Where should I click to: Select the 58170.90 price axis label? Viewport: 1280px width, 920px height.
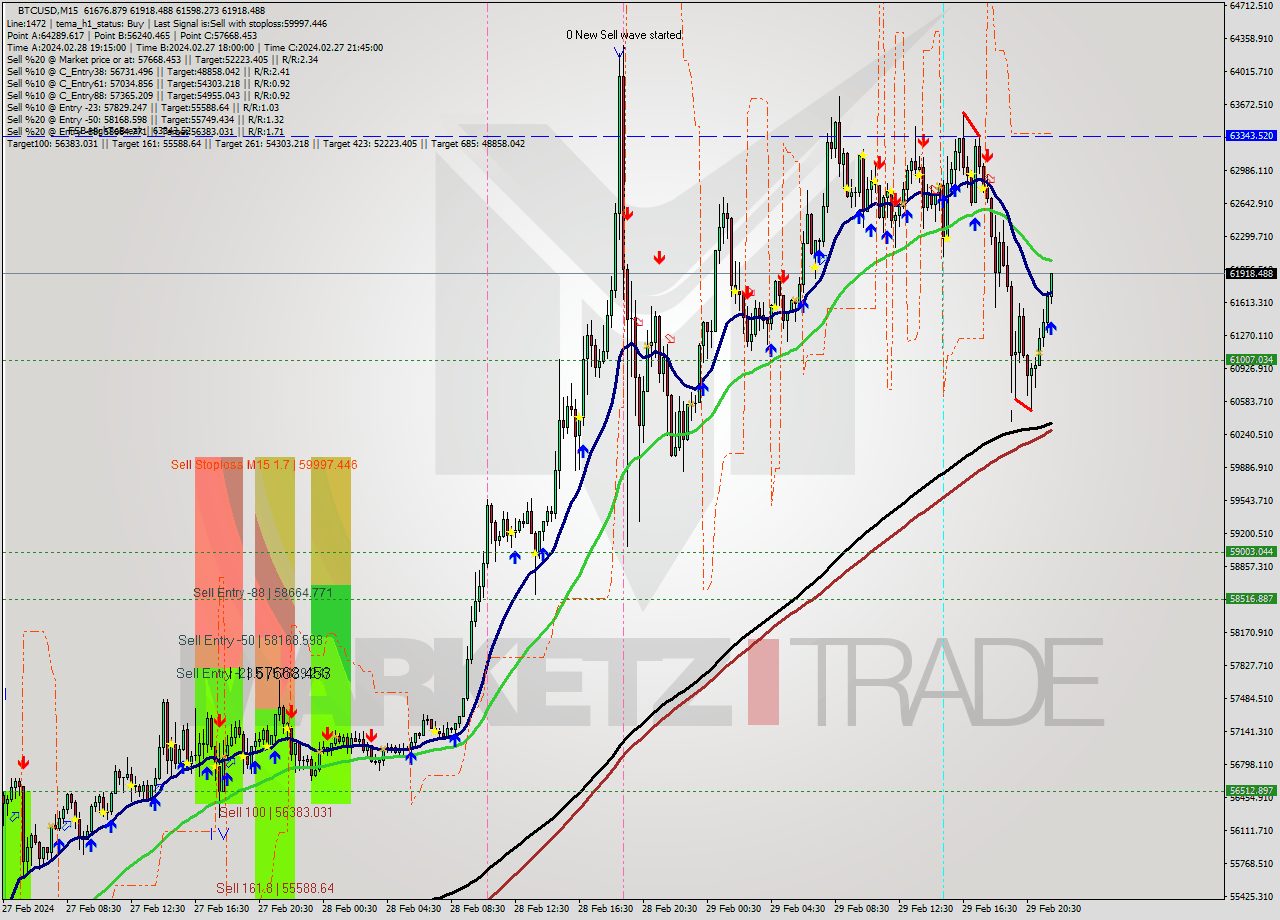coord(1250,632)
